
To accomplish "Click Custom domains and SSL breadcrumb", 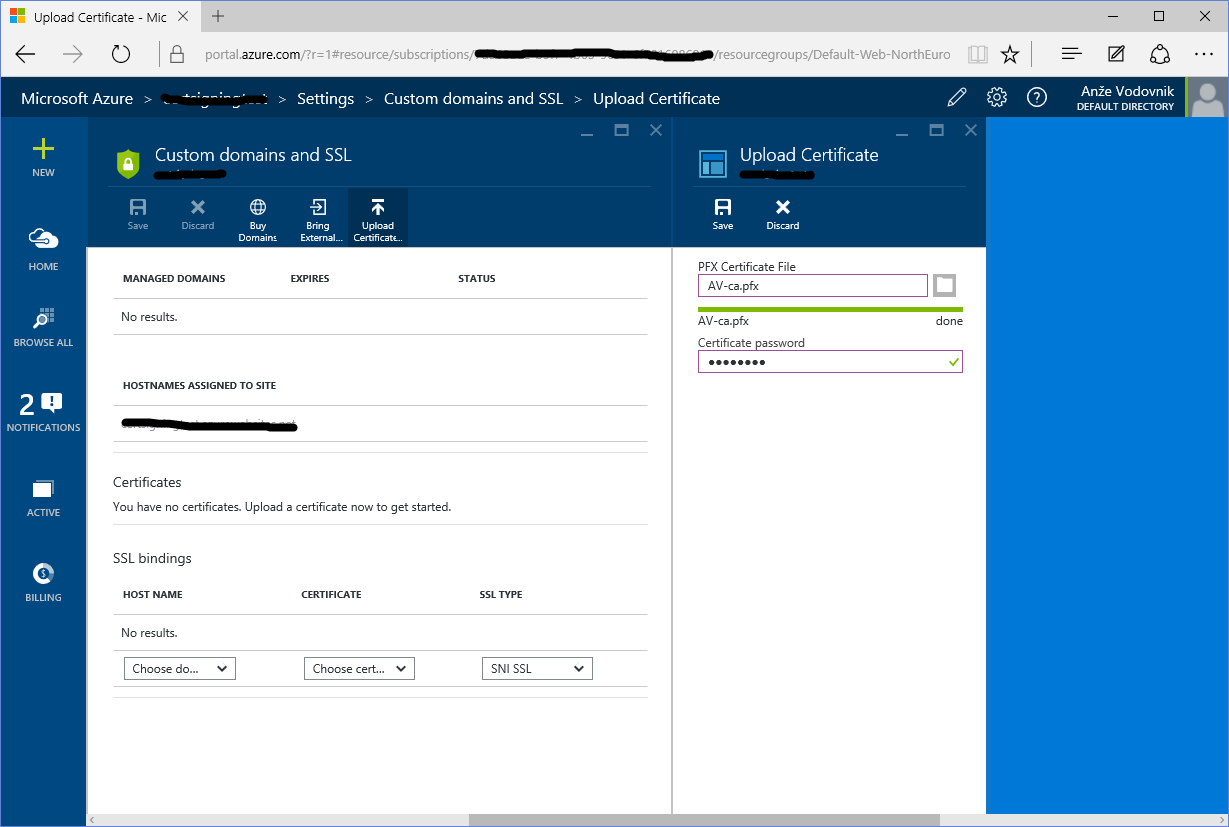I will (474, 98).
